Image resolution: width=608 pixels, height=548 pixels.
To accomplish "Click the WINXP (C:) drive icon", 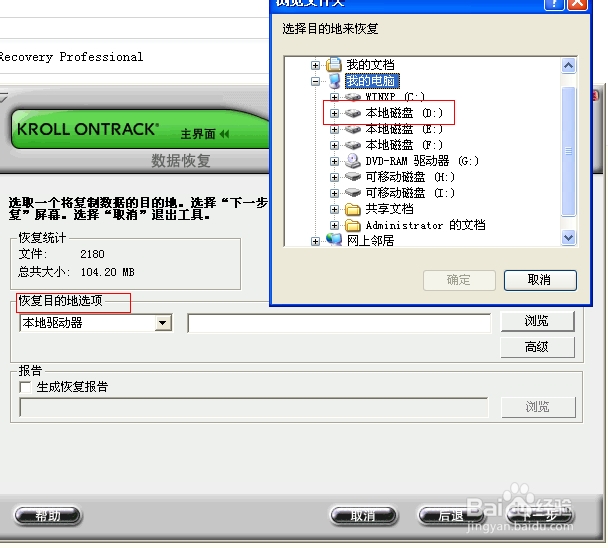I will 353,96.
